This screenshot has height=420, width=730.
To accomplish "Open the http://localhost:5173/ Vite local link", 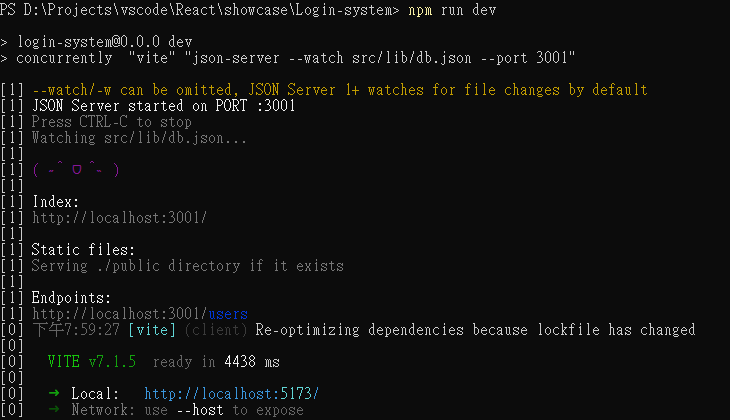I will [231, 394].
